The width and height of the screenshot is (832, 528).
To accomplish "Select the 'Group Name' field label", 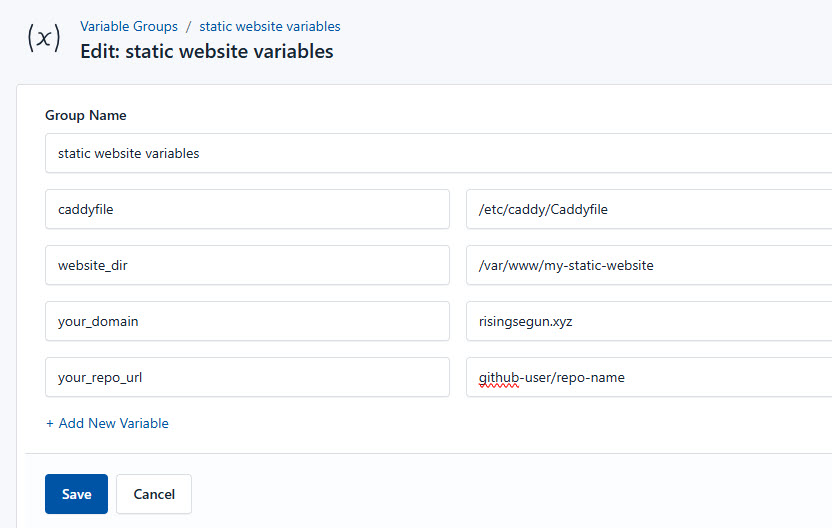I will (85, 115).
